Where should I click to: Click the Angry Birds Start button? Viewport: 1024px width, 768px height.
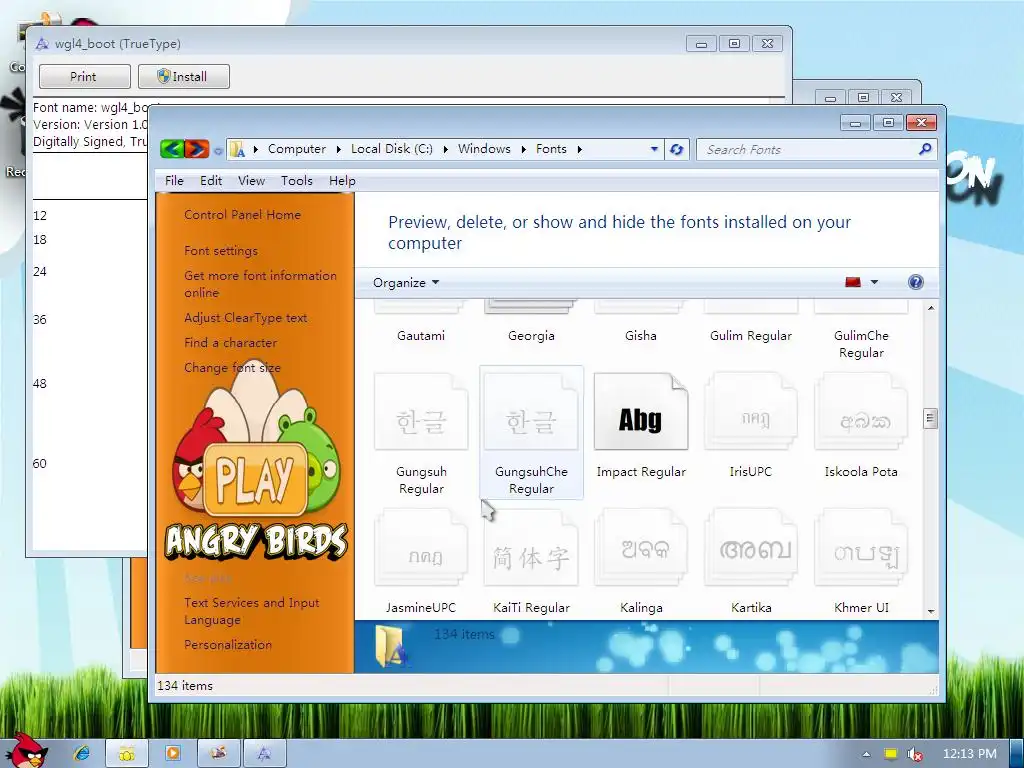pyautogui.click(x=28, y=750)
